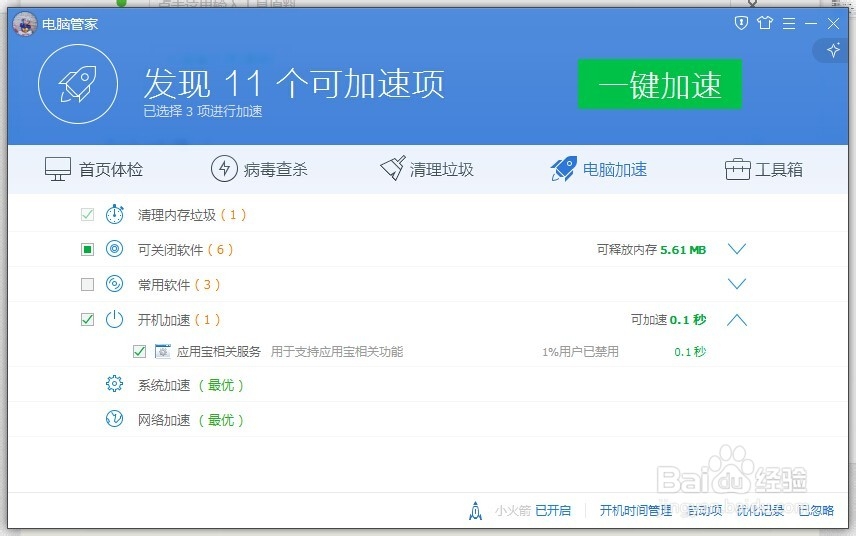Click the small rocket icon in bottom bar

[475, 510]
